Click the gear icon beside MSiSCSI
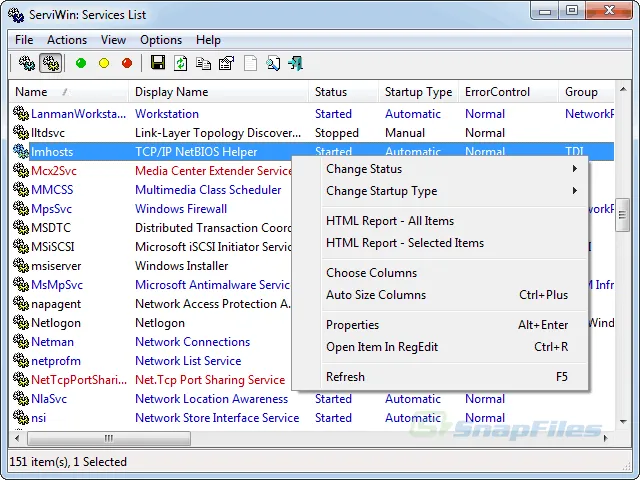 (20, 246)
